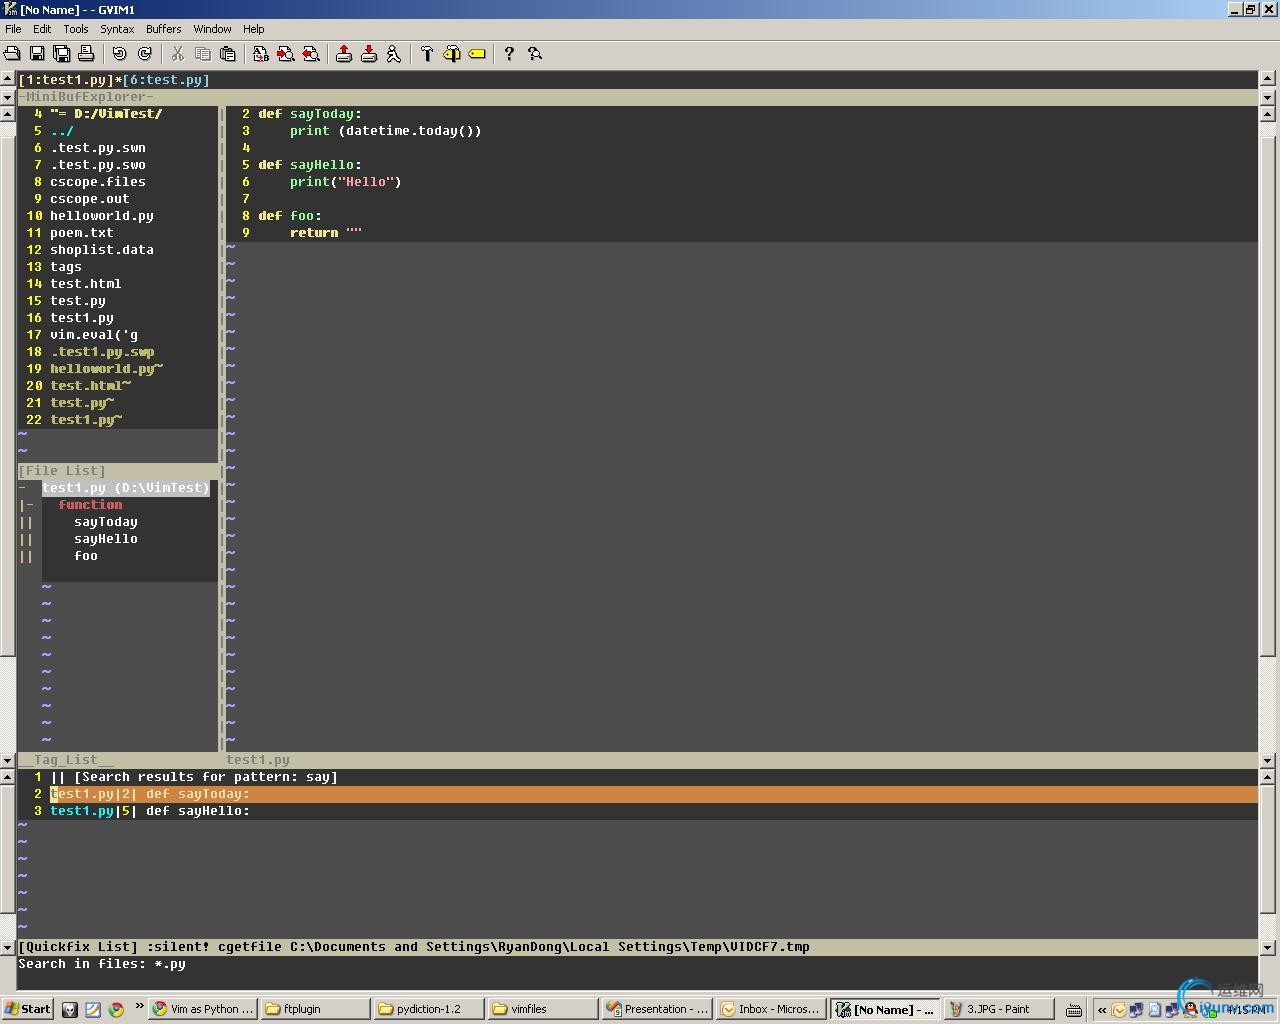
Task: Click the Print toolbar icon
Action: pos(86,54)
